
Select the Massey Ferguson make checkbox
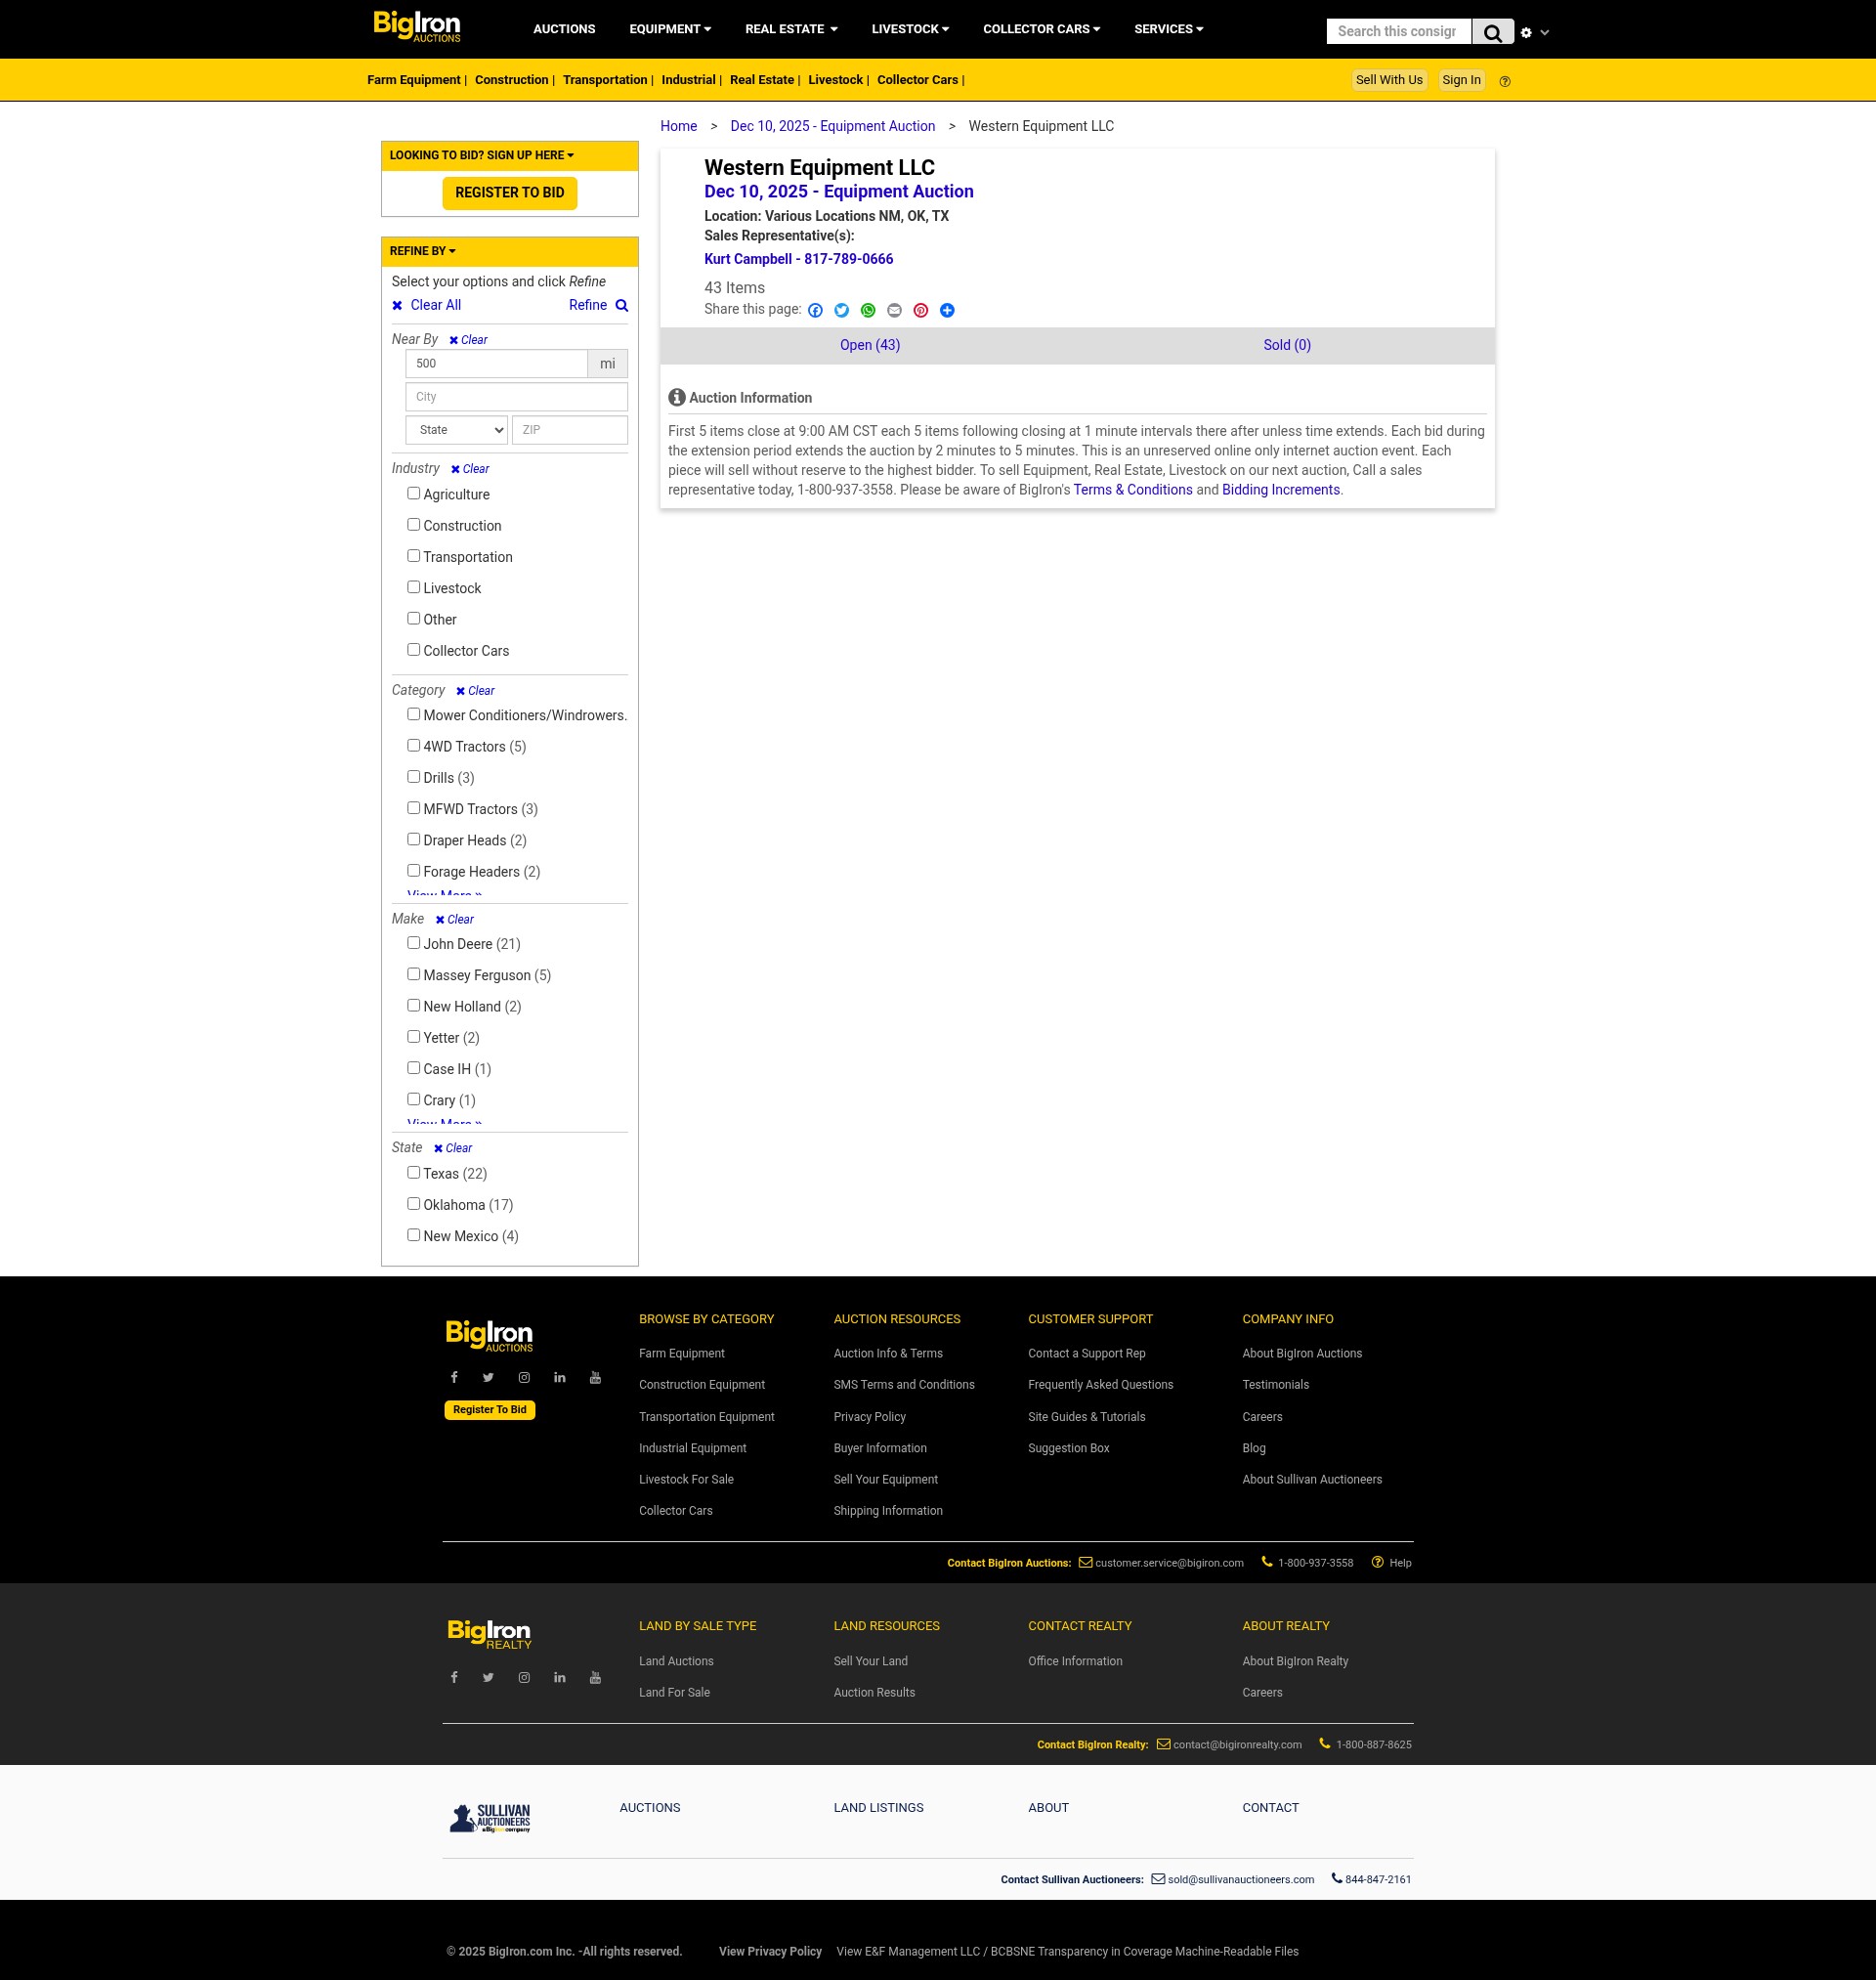(x=413, y=974)
